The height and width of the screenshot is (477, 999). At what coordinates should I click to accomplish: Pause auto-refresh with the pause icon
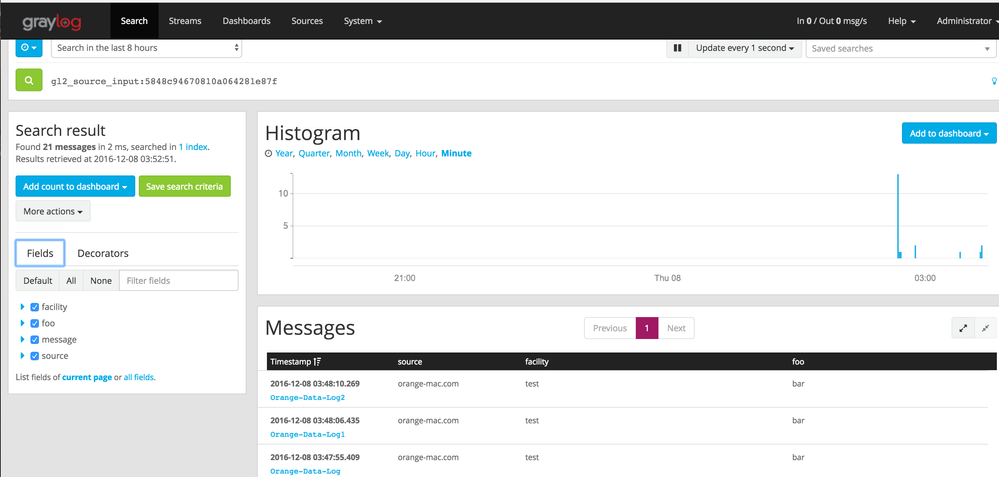pyautogui.click(x=677, y=48)
